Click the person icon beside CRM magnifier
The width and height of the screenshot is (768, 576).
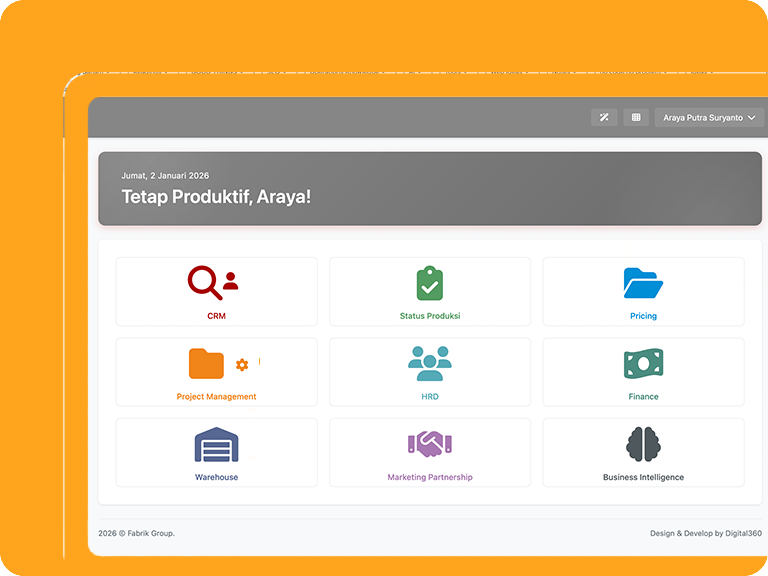[231, 281]
